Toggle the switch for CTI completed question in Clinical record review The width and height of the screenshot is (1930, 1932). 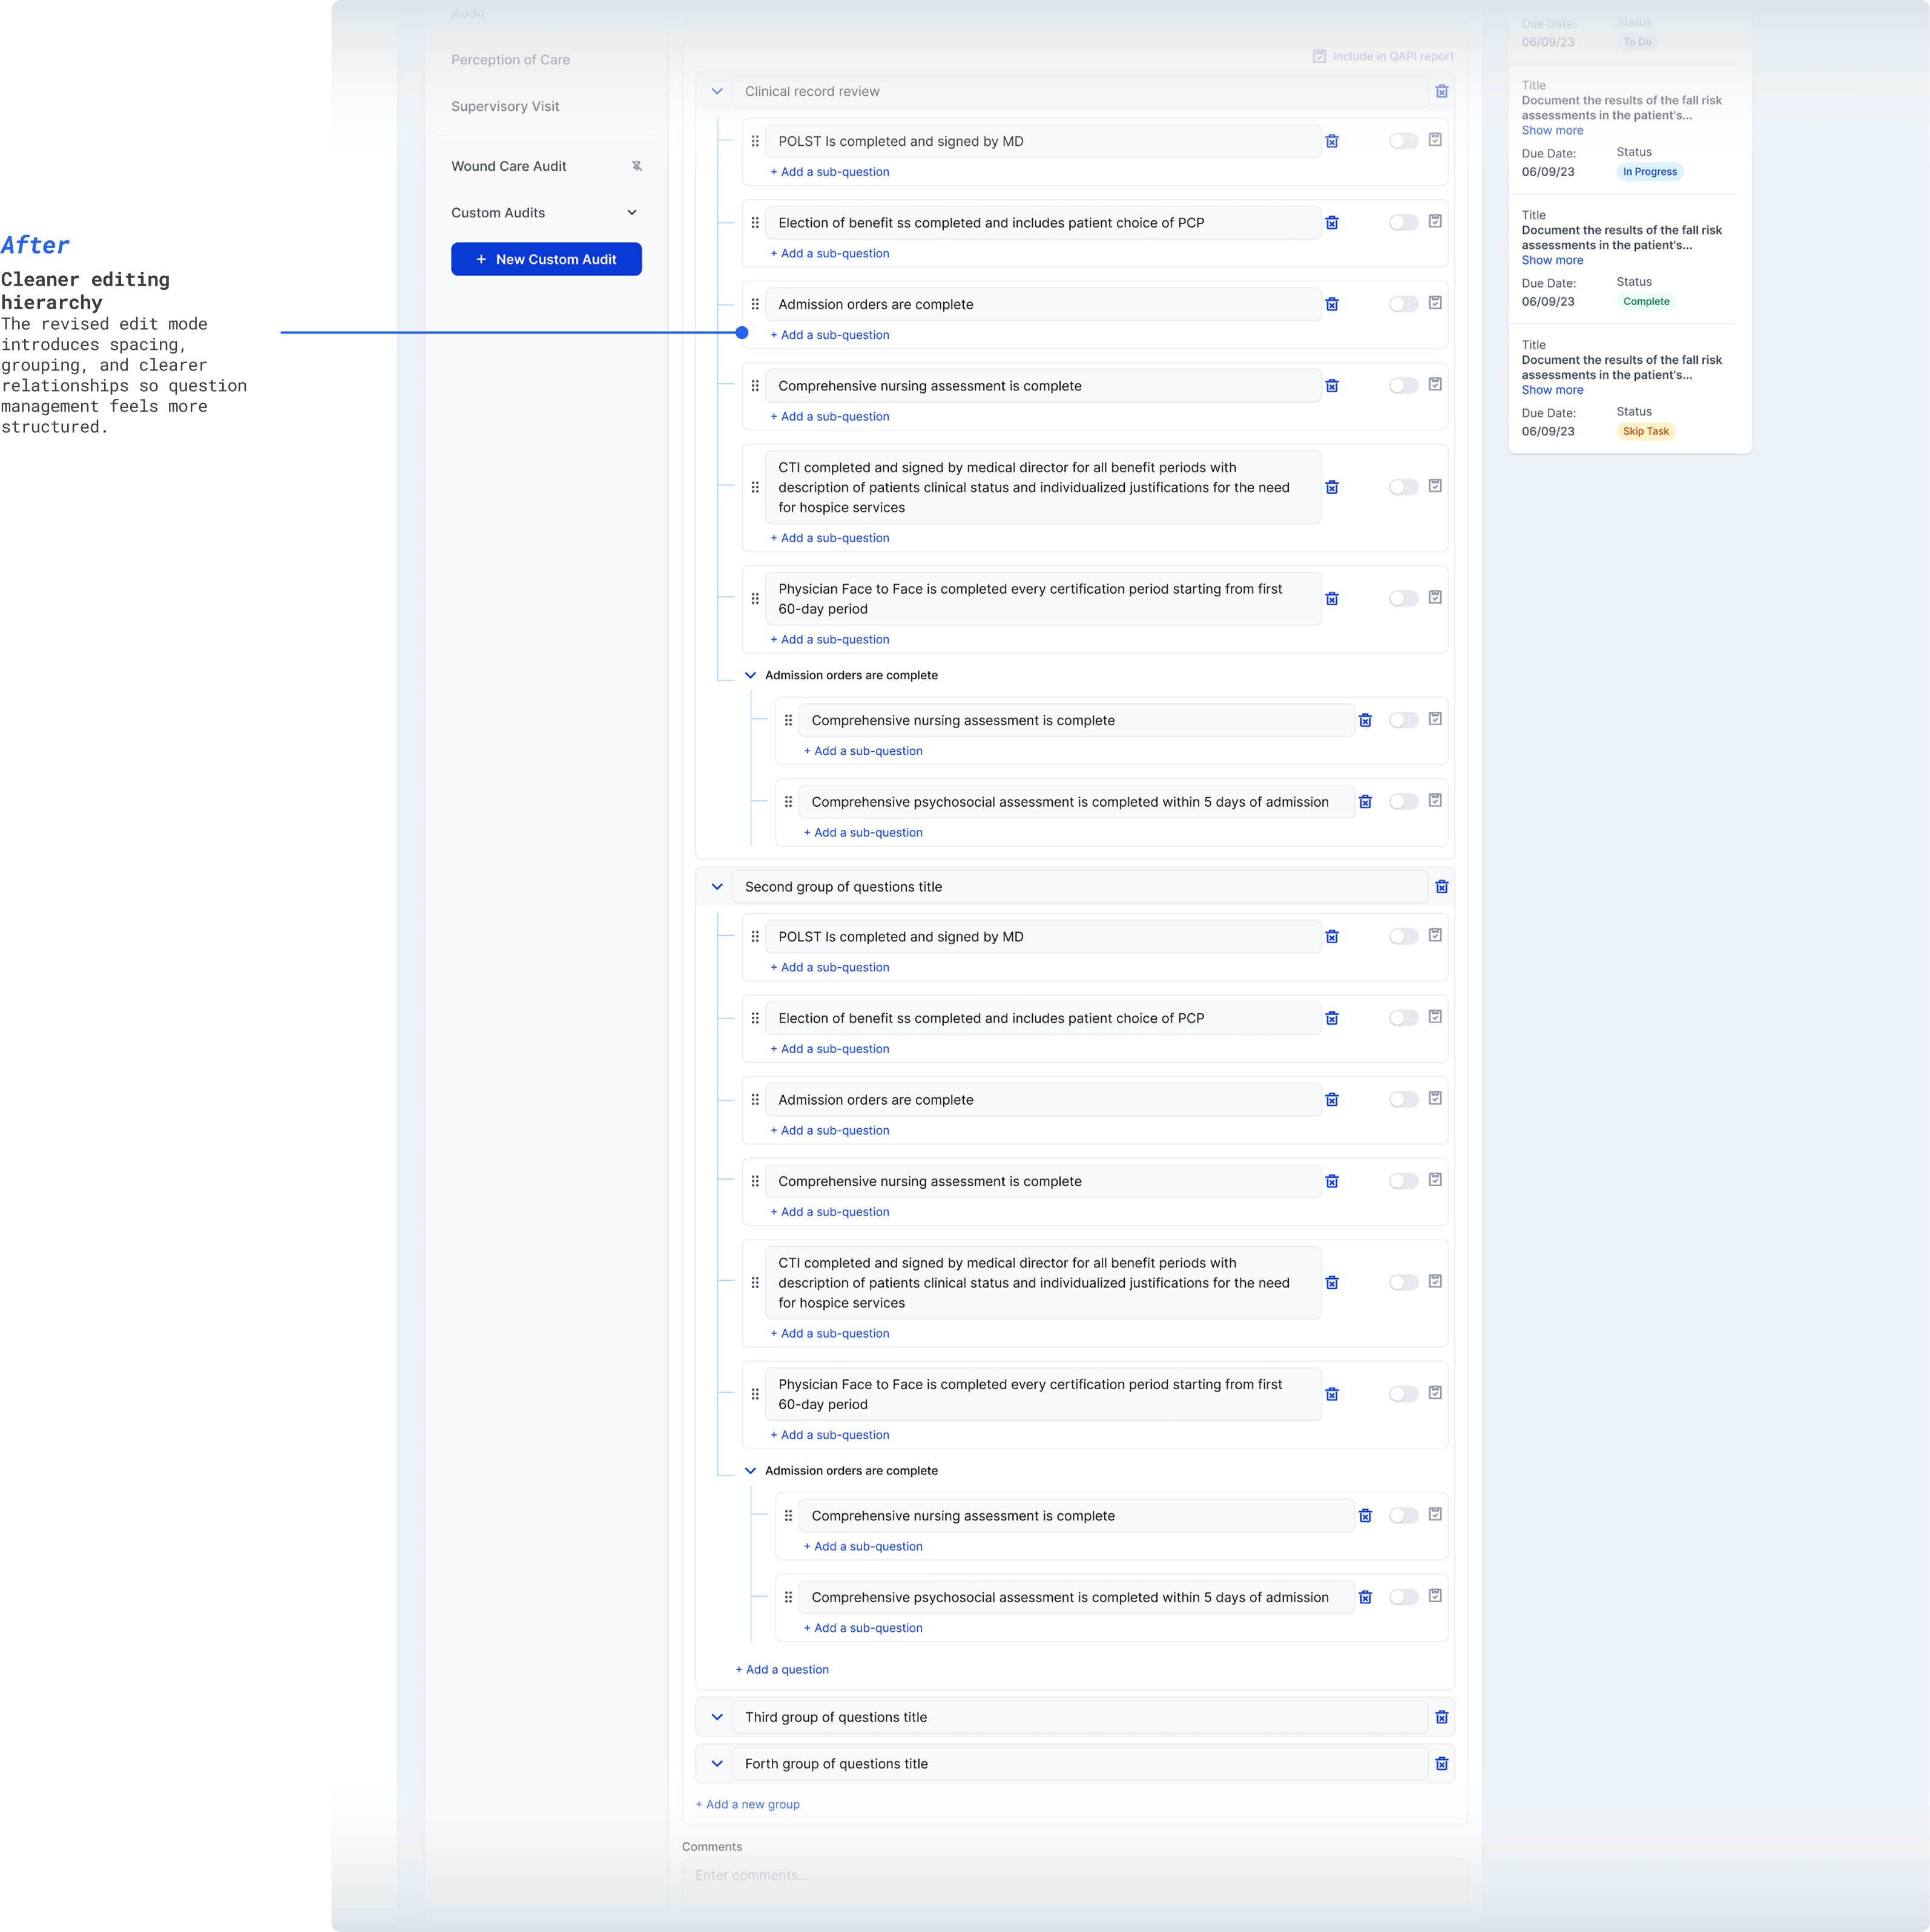(1403, 487)
